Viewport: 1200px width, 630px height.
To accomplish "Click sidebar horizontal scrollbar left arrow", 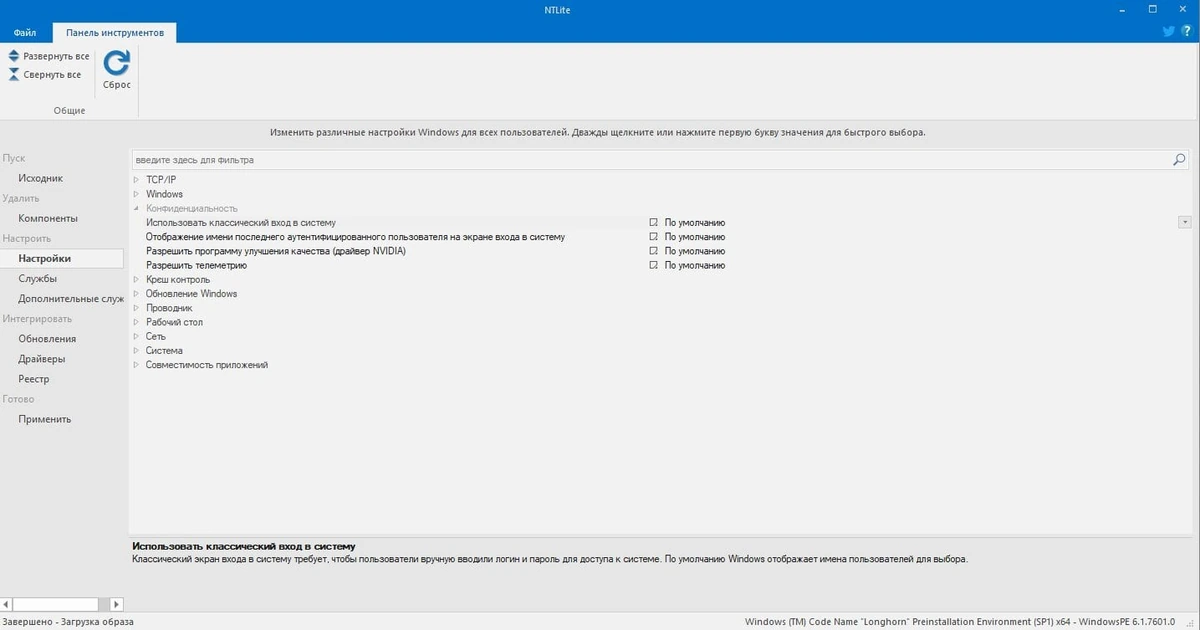I will 7,604.
